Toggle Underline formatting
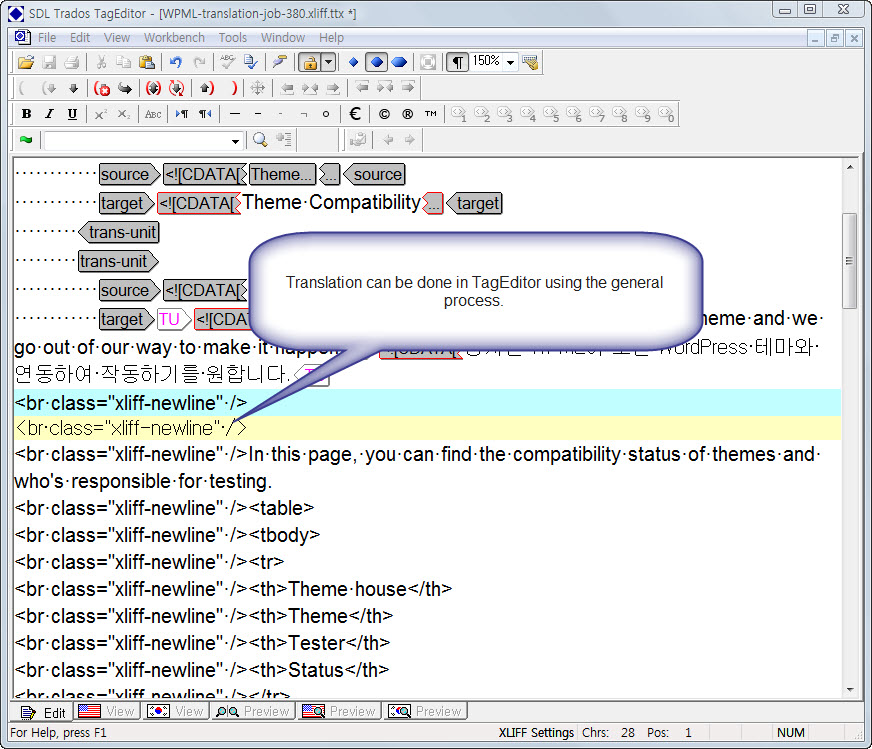The width and height of the screenshot is (872, 749). coord(72,114)
